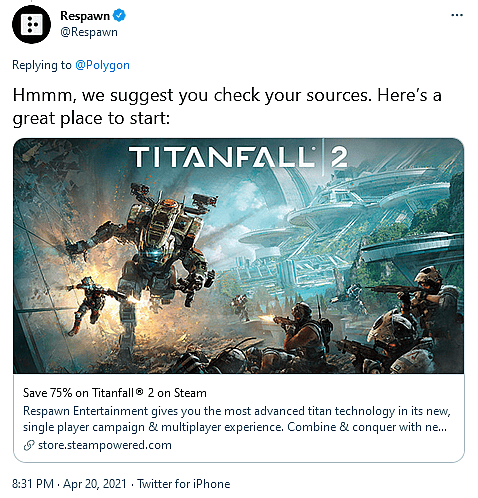Click the Respawn Entertainment card description
This screenshot has width=478, height=498.
point(237,419)
